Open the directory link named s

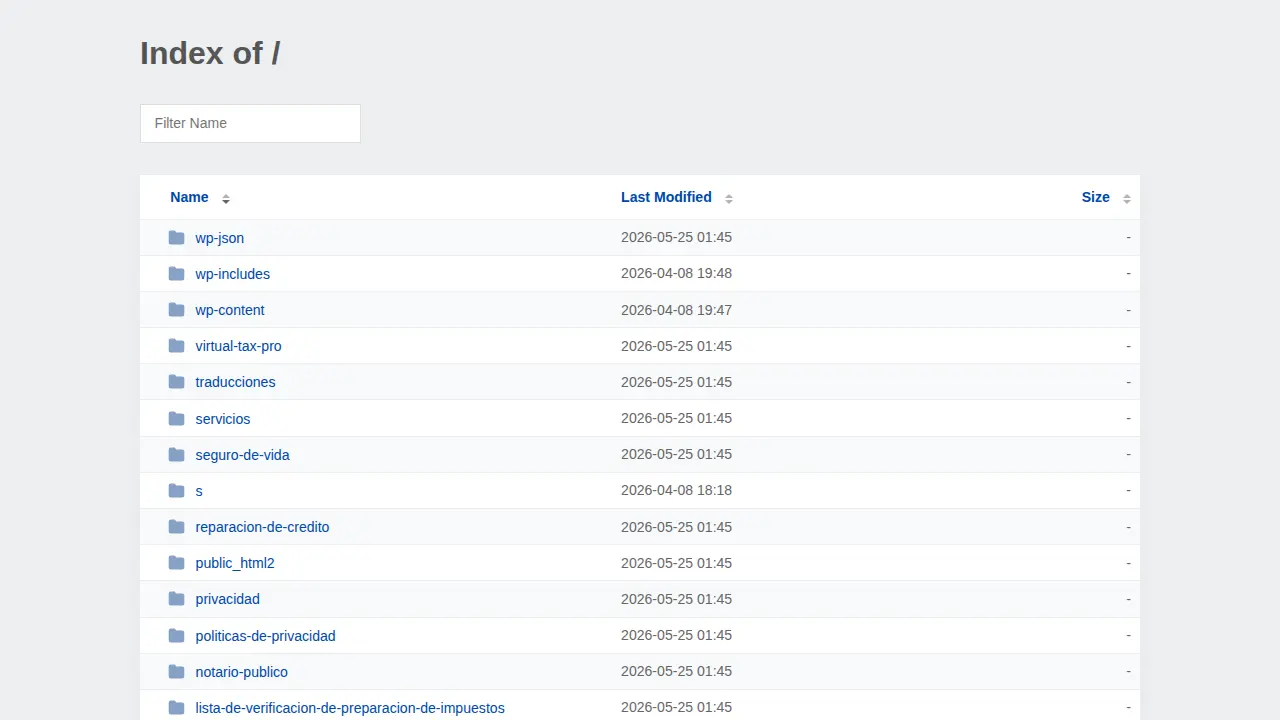click(199, 491)
